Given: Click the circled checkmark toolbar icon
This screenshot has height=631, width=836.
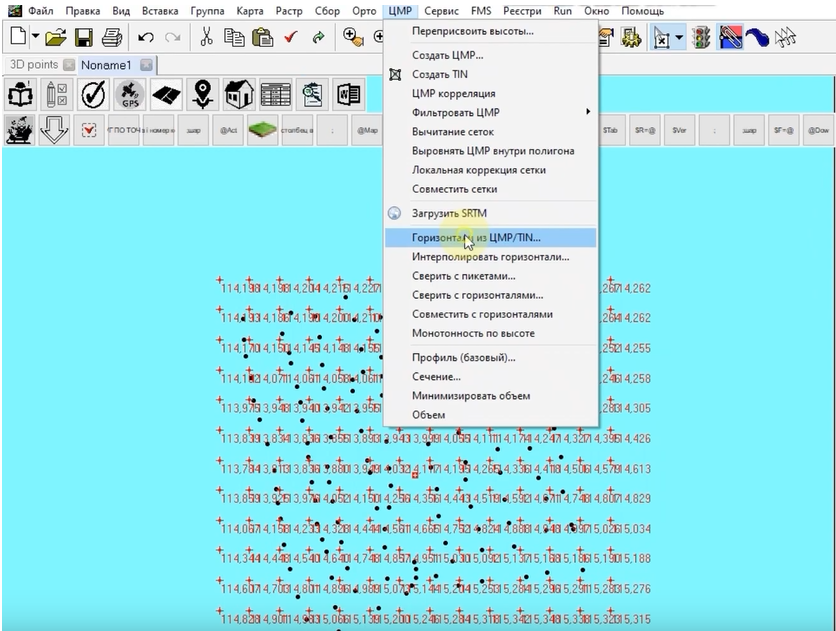Looking at the screenshot, I should click(93, 94).
